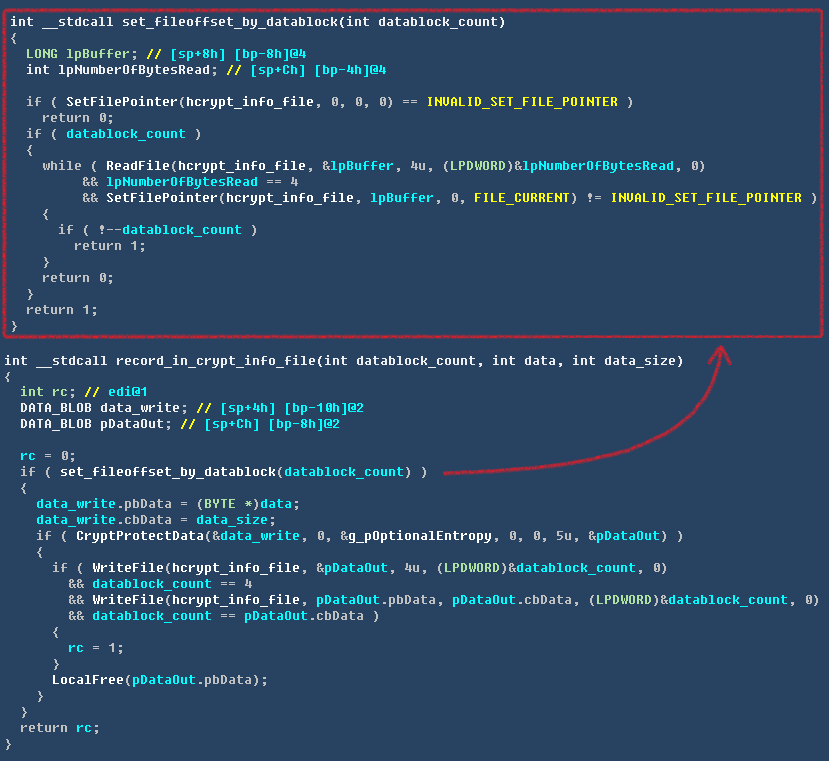Click the 'return rc;' statement

pos(60,728)
